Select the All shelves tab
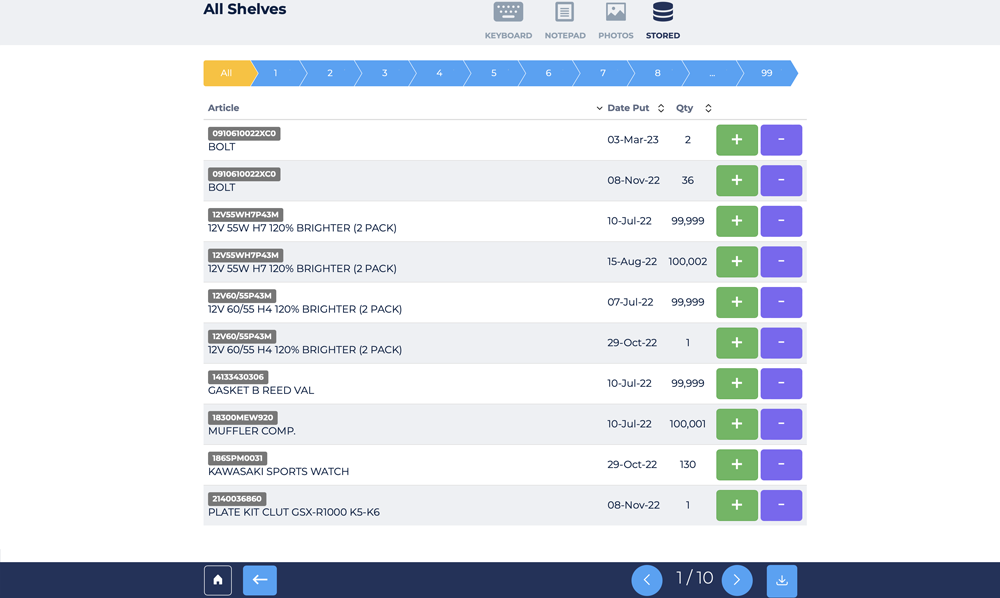Screen dimensions: 1000x598 click(227, 73)
